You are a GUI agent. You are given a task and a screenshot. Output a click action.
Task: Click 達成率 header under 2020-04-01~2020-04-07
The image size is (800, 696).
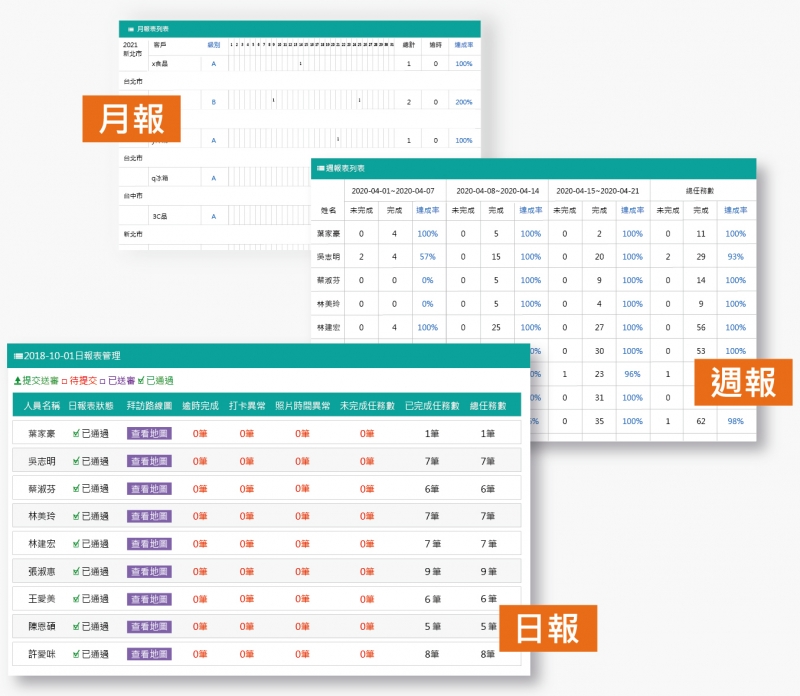click(427, 210)
